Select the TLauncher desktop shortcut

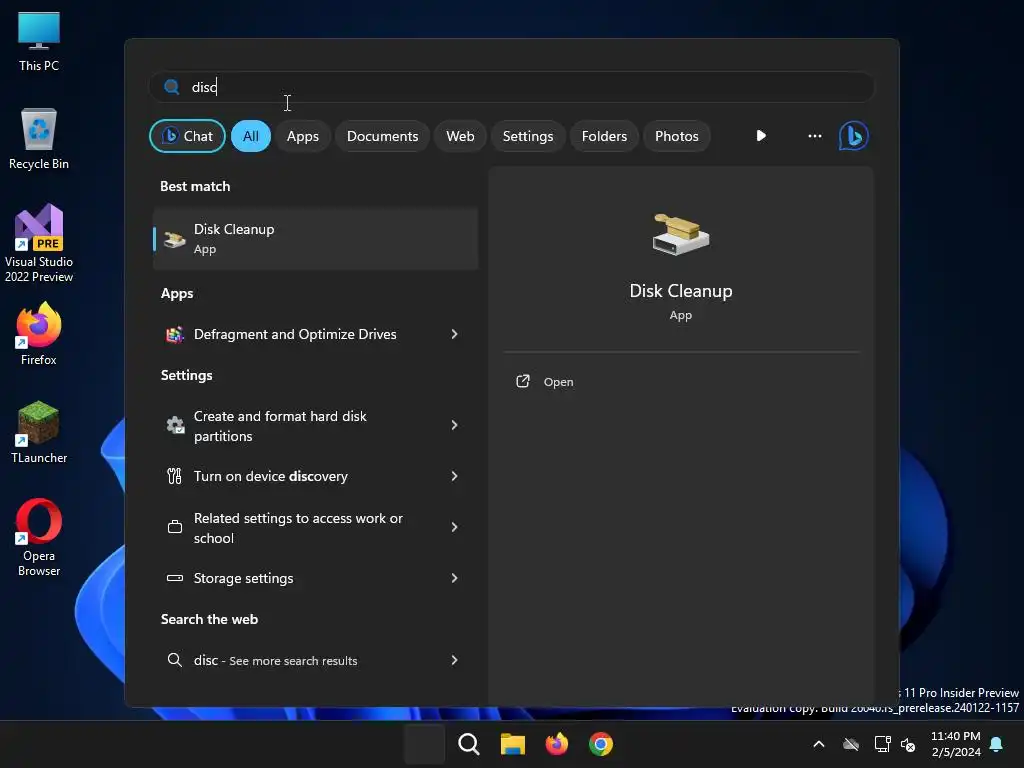[x=39, y=432]
